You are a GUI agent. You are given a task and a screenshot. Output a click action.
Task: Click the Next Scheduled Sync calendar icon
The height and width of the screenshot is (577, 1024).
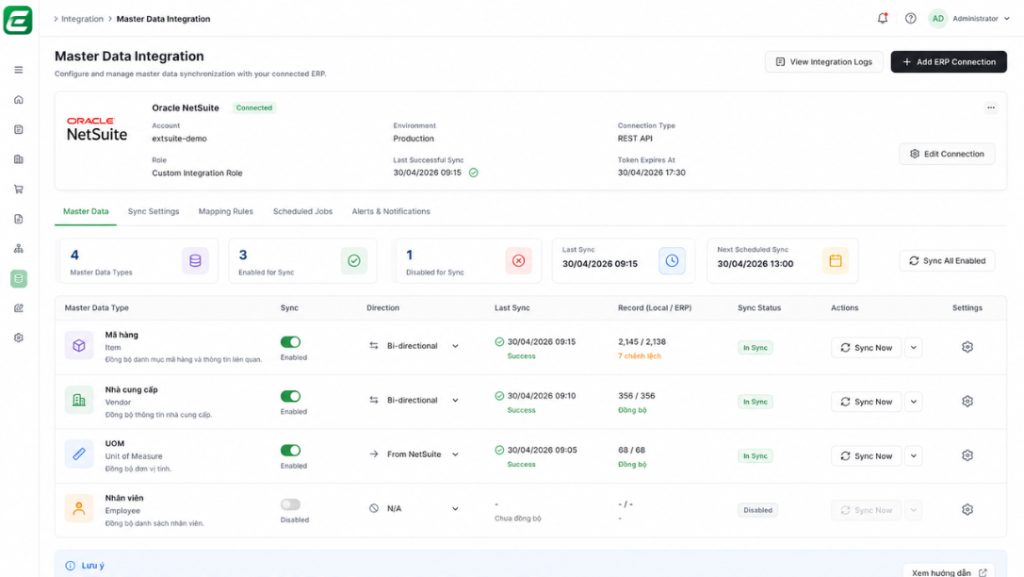(x=835, y=261)
